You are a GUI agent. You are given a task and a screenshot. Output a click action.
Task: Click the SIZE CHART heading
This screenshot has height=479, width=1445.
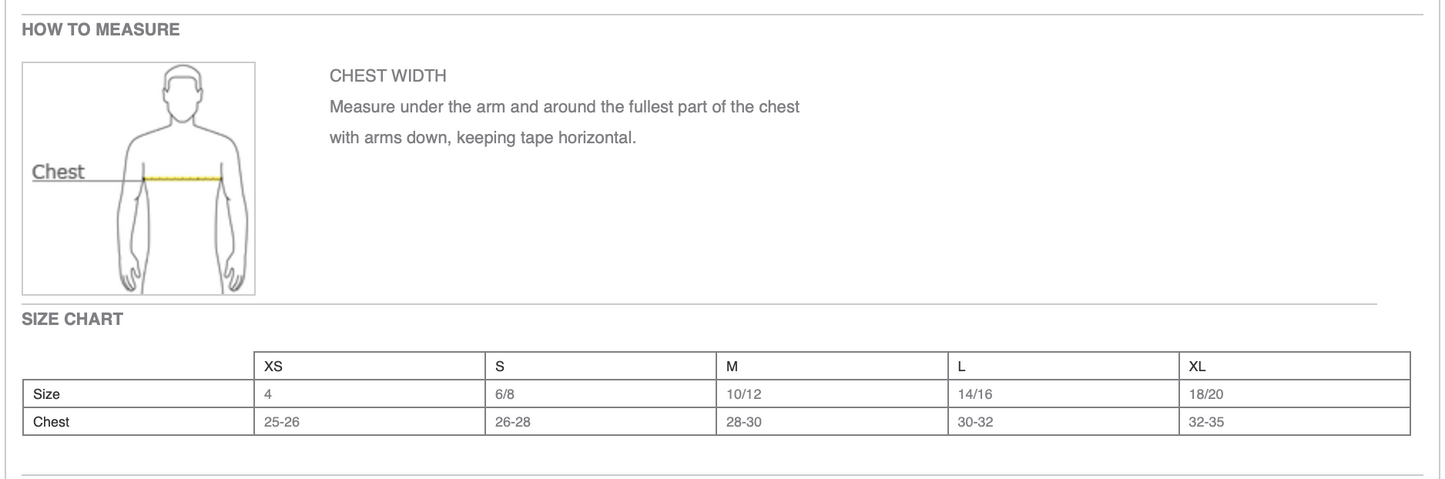point(72,319)
